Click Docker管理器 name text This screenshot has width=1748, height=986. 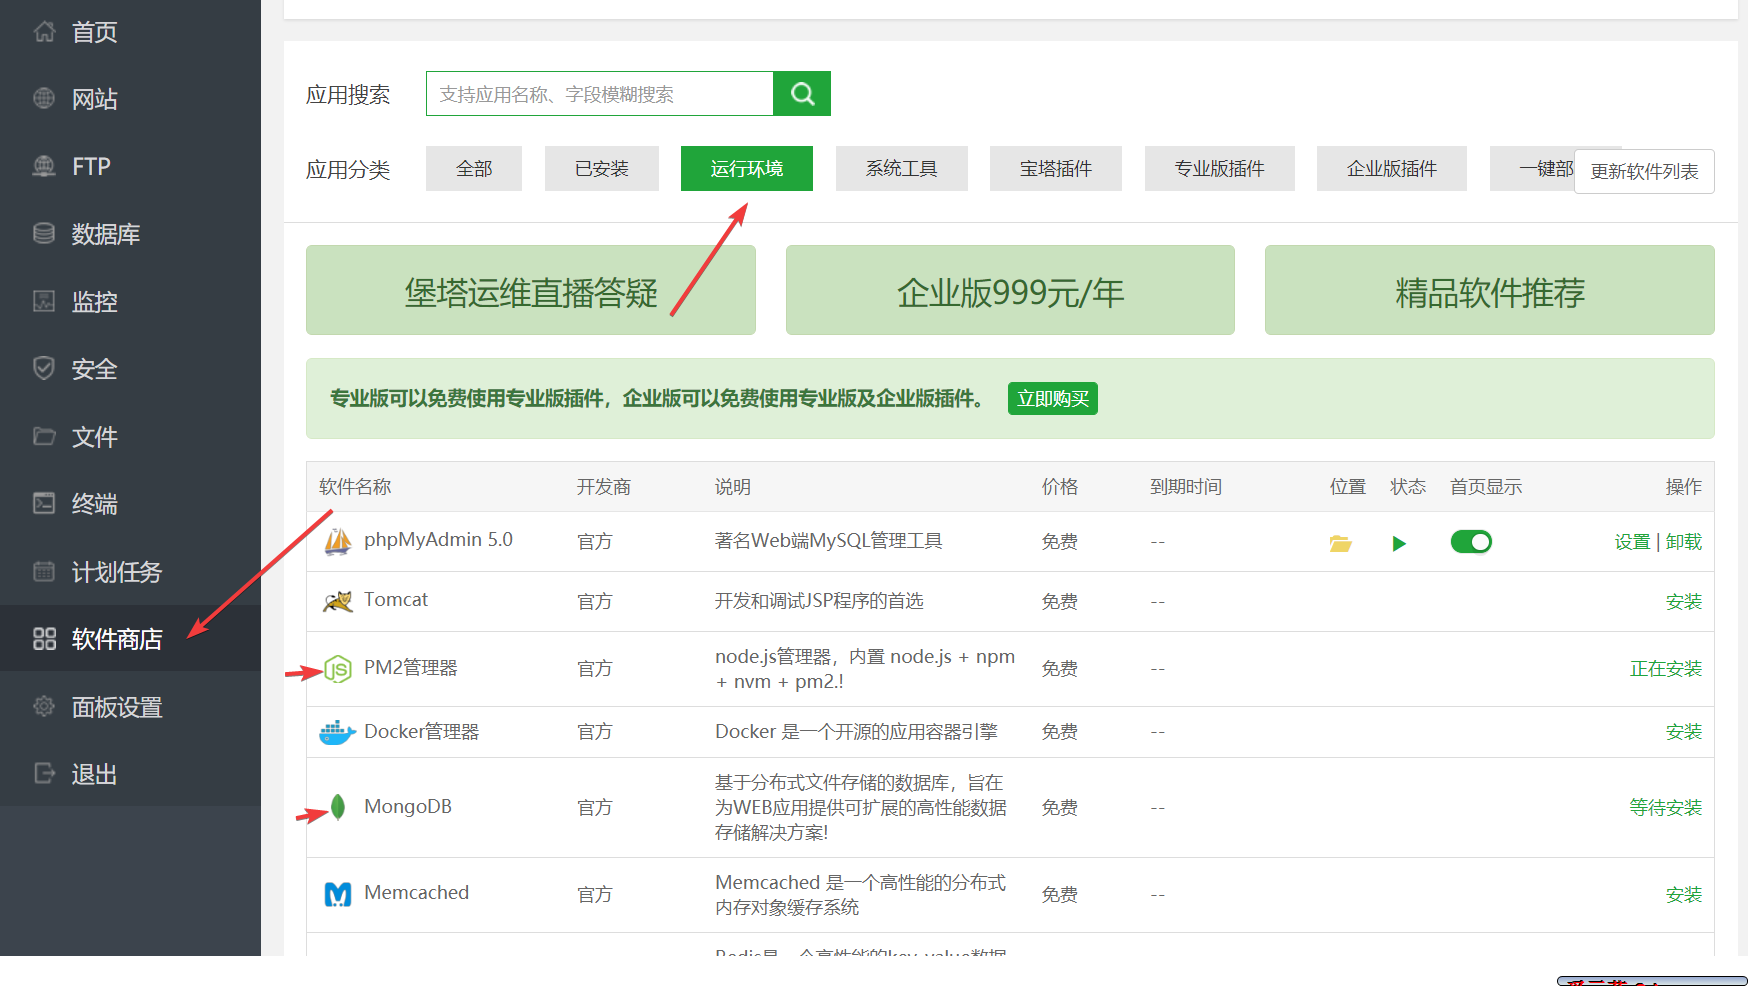421,732
